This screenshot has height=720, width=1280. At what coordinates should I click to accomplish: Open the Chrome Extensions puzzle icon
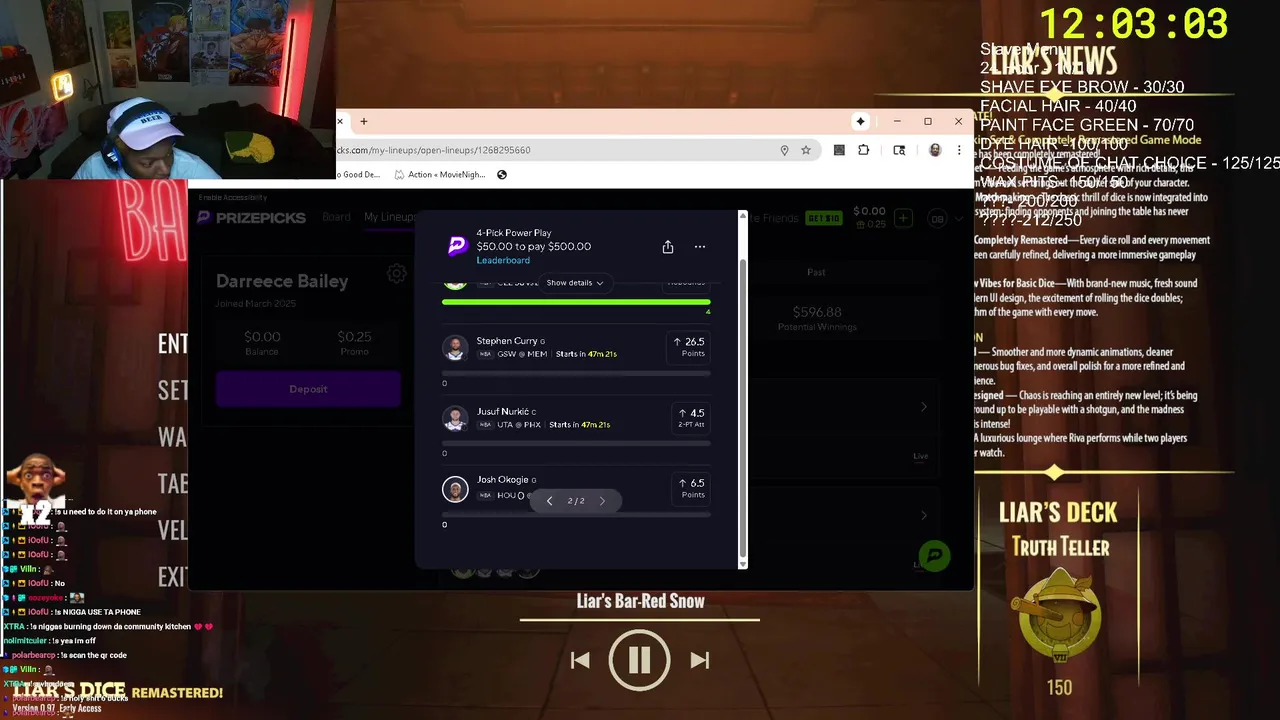[x=864, y=150]
